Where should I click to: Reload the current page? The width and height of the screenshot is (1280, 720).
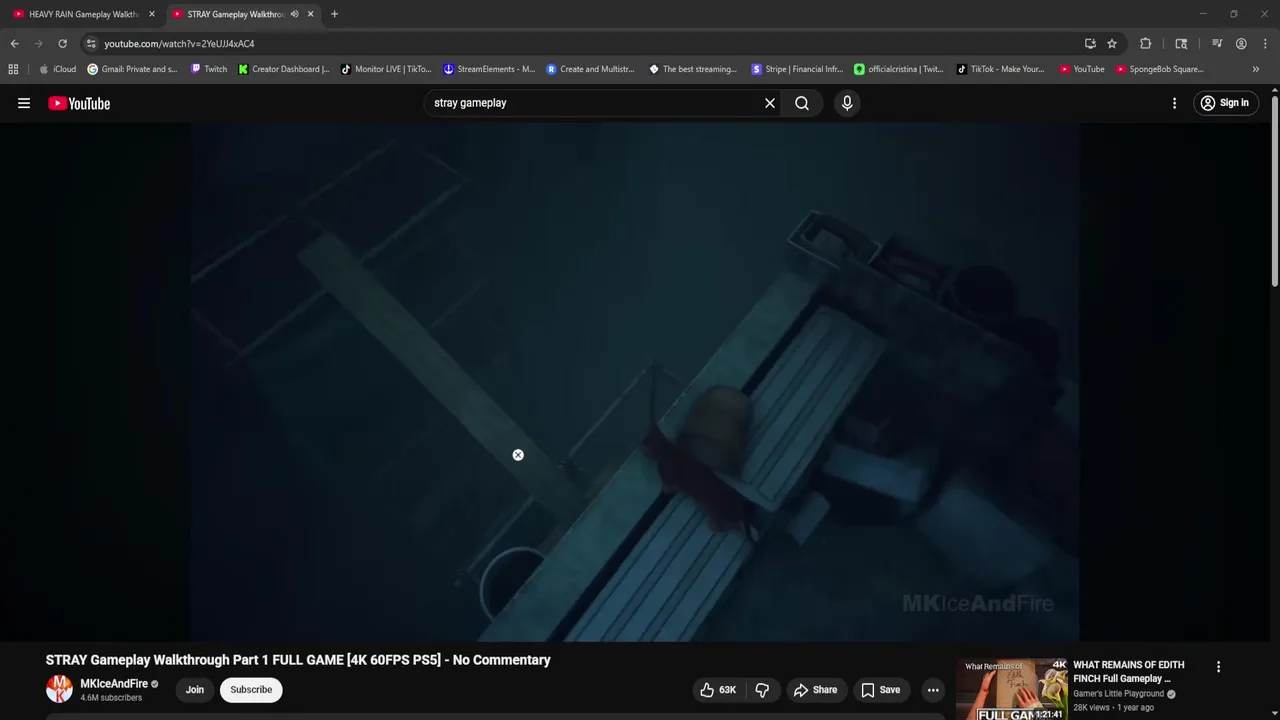[x=62, y=44]
